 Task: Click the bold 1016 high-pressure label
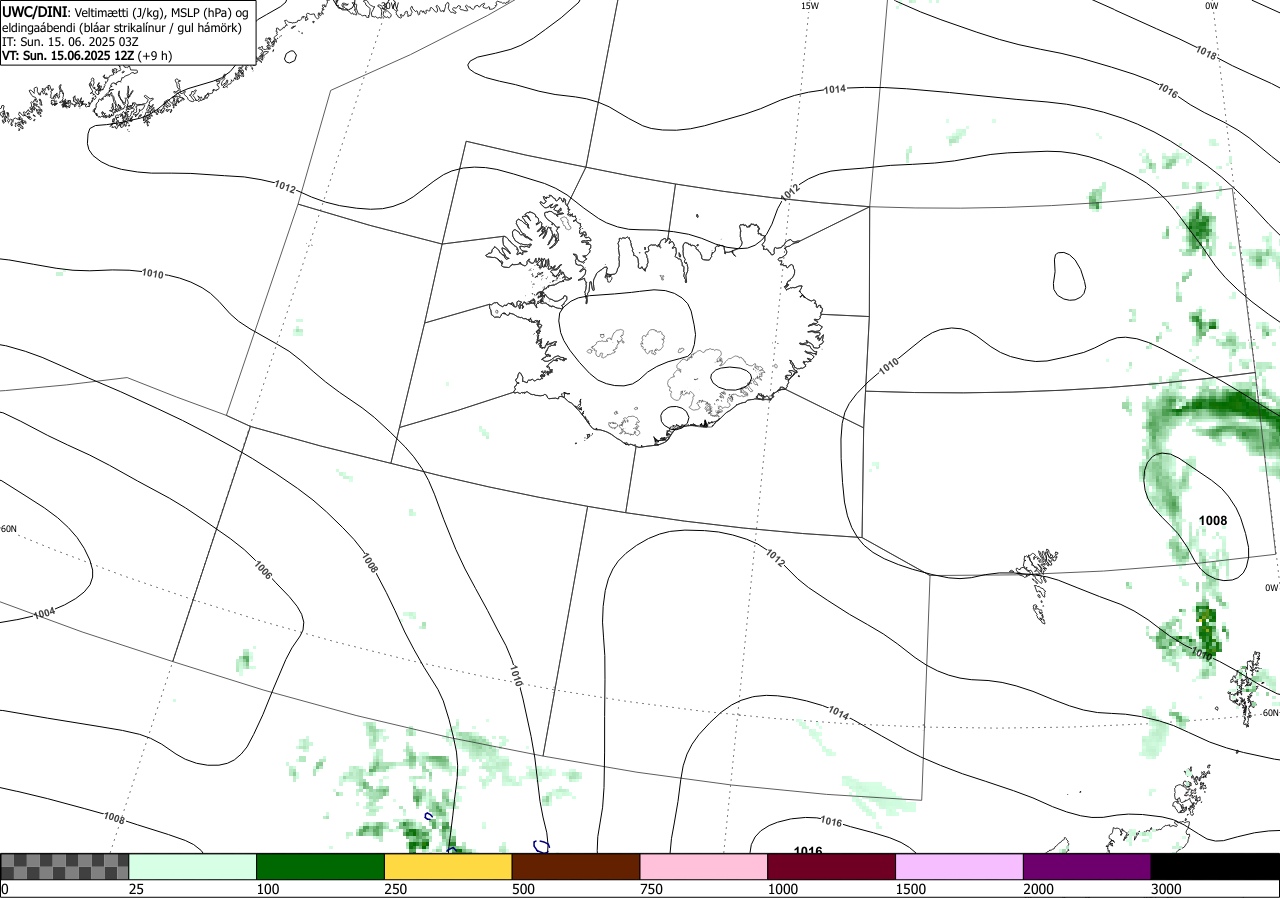point(808,851)
